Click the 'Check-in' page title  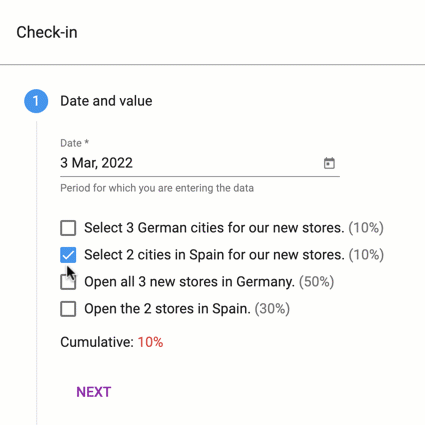click(x=47, y=32)
